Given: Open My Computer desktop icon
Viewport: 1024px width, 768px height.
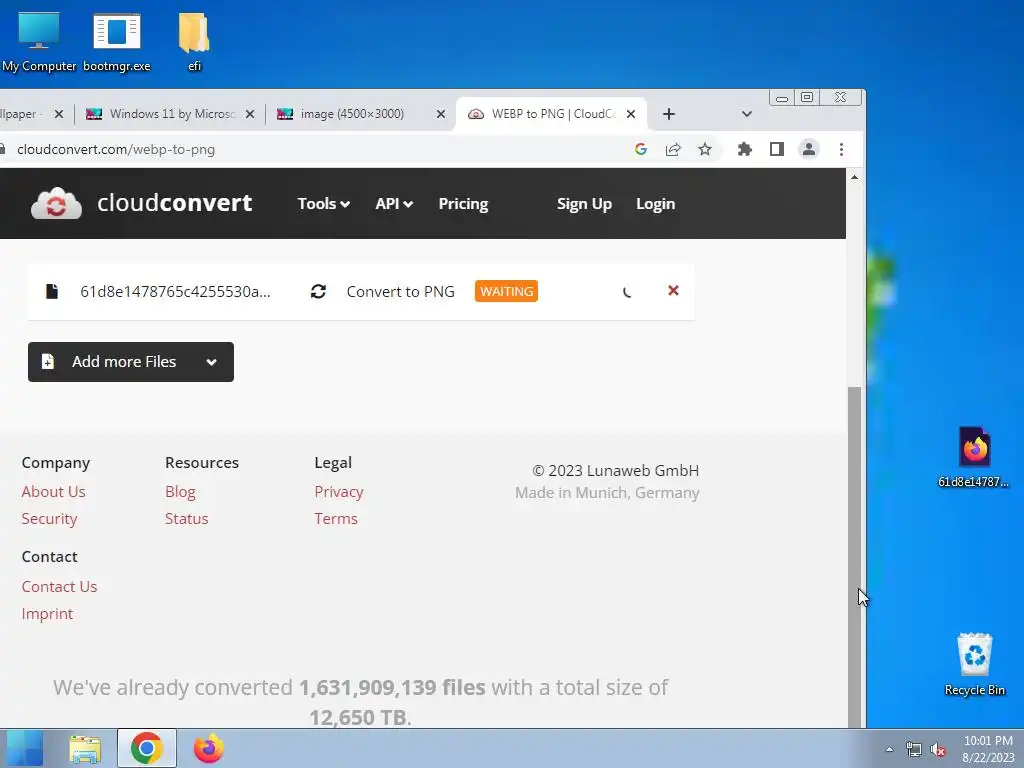Looking at the screenshot, I should (x=38, y=42).
